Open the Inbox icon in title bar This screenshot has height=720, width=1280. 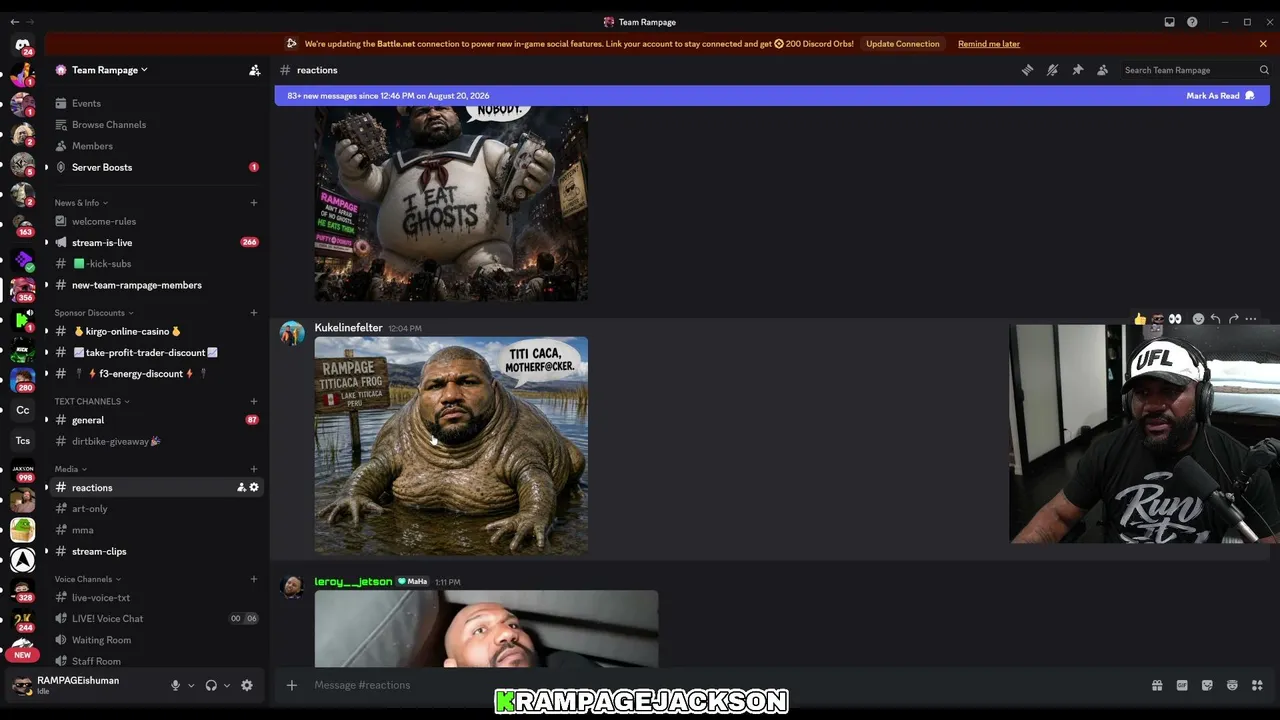coord(1169,22)
